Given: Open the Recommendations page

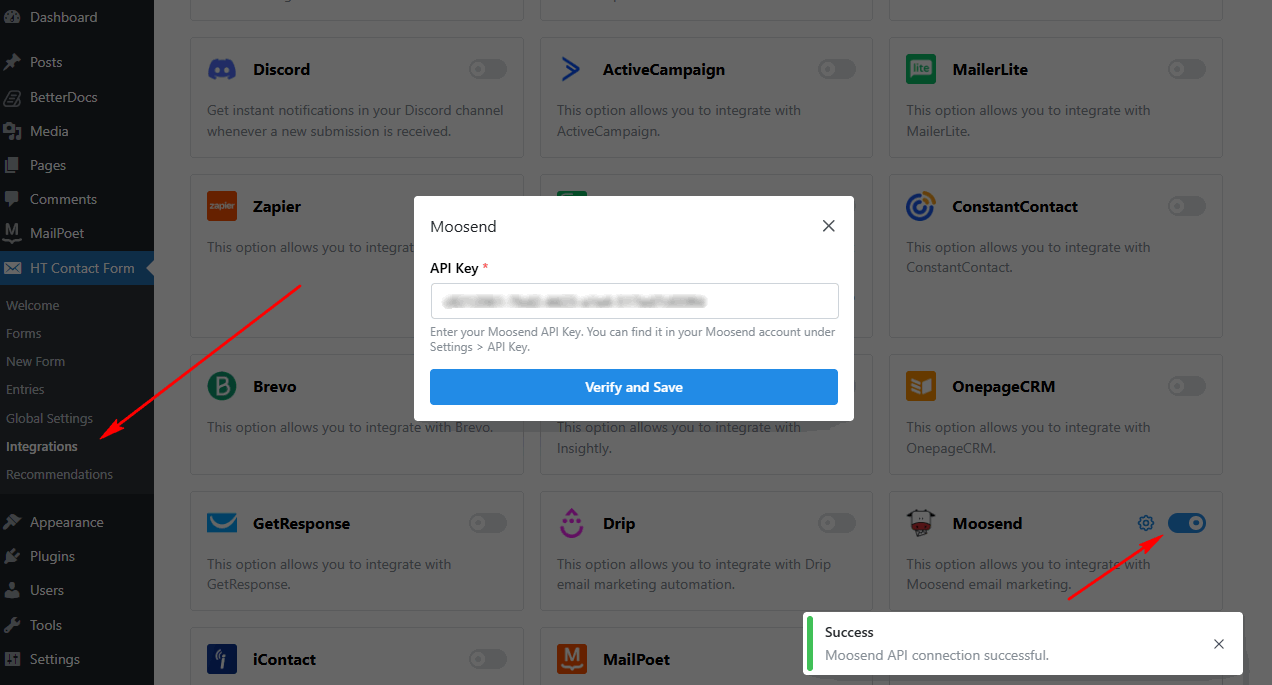Looking at the screenshot, I should pos(60,474).
